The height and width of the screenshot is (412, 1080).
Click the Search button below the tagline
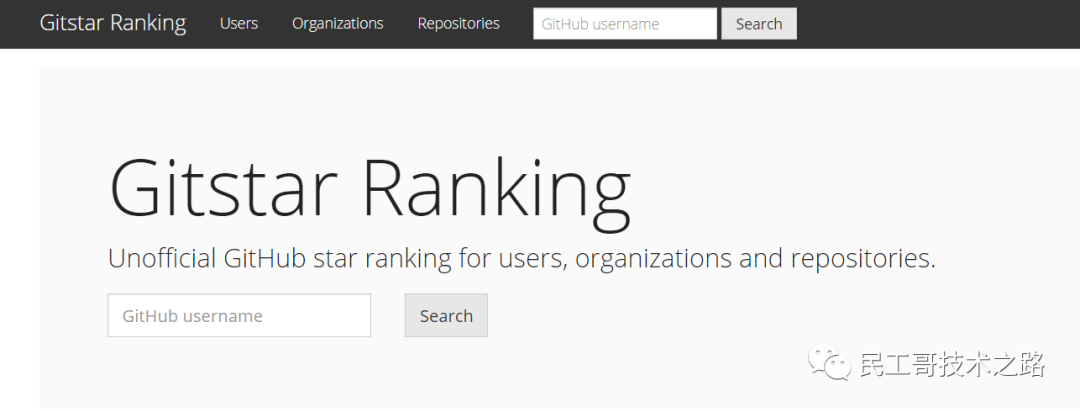tap(446, 316)
